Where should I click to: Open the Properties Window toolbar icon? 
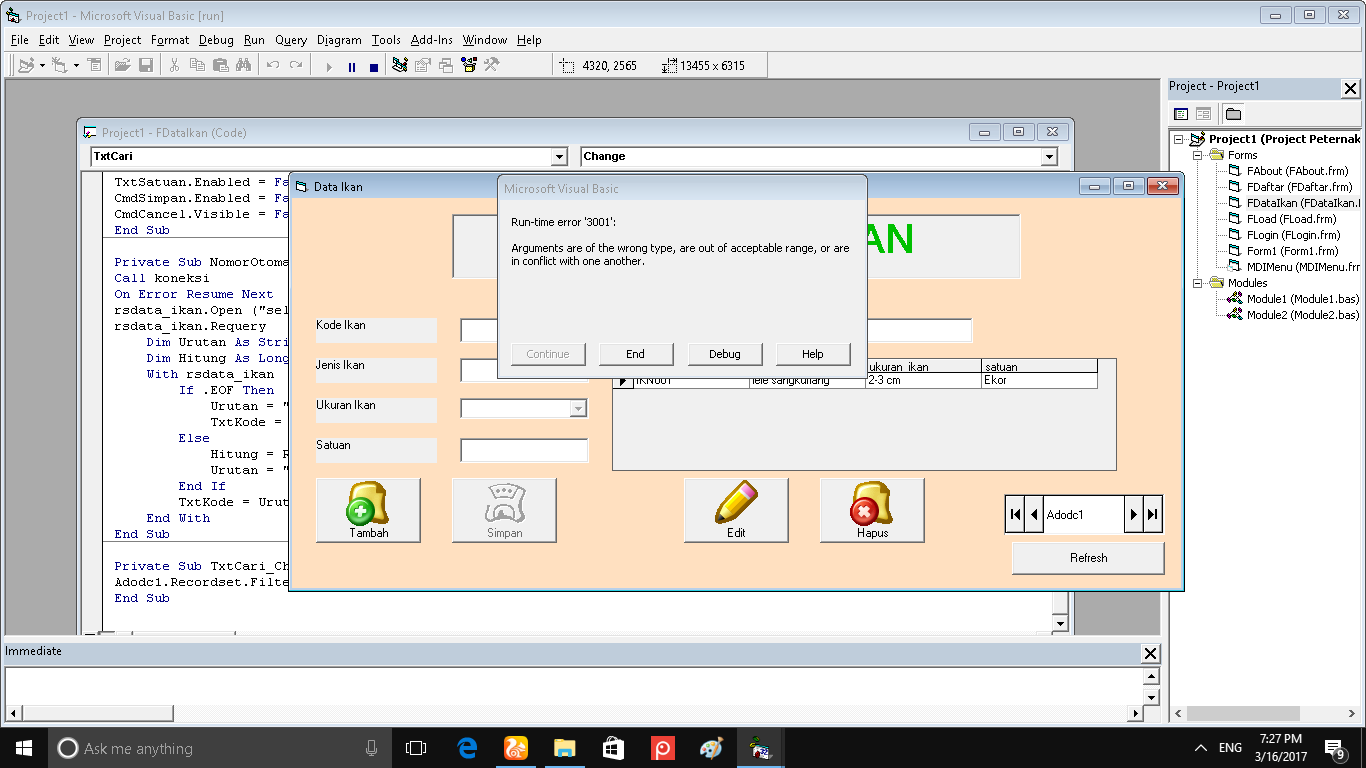tap(423, 66)
